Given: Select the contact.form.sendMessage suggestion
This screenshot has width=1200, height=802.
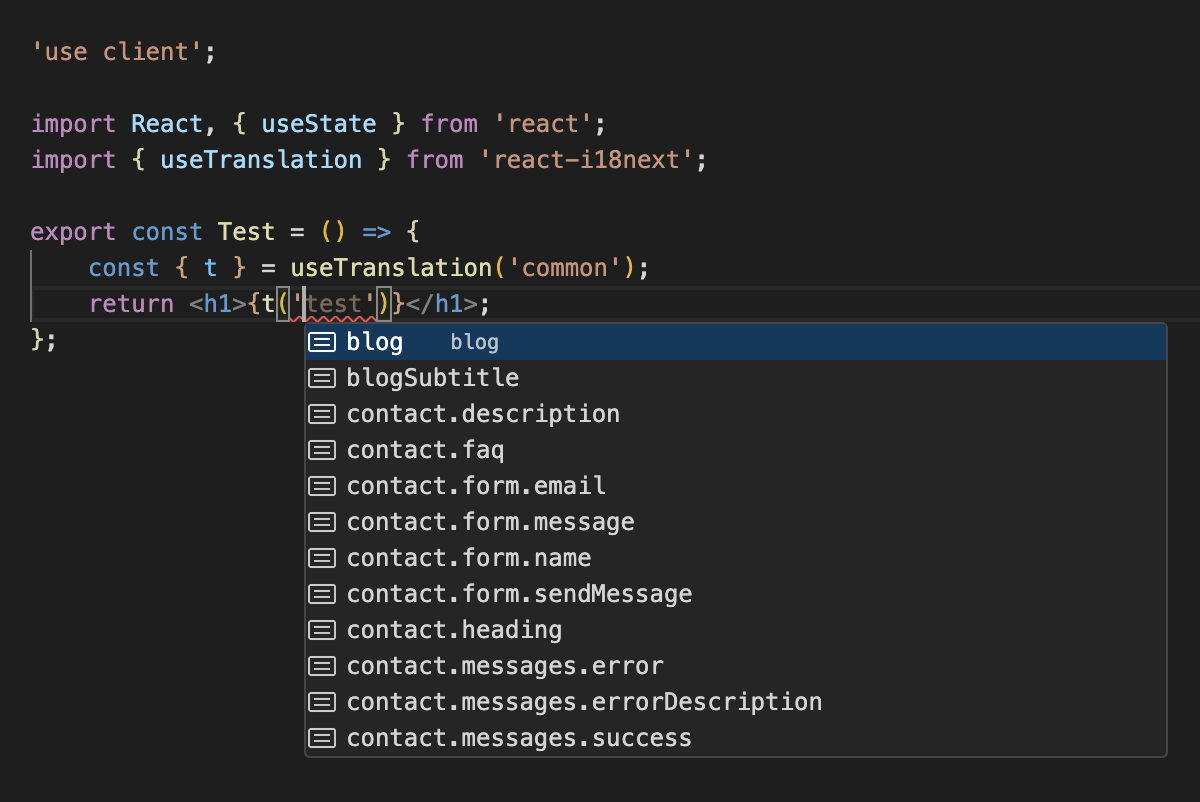Looking at the screenshot, I should (x=519, y=594).
